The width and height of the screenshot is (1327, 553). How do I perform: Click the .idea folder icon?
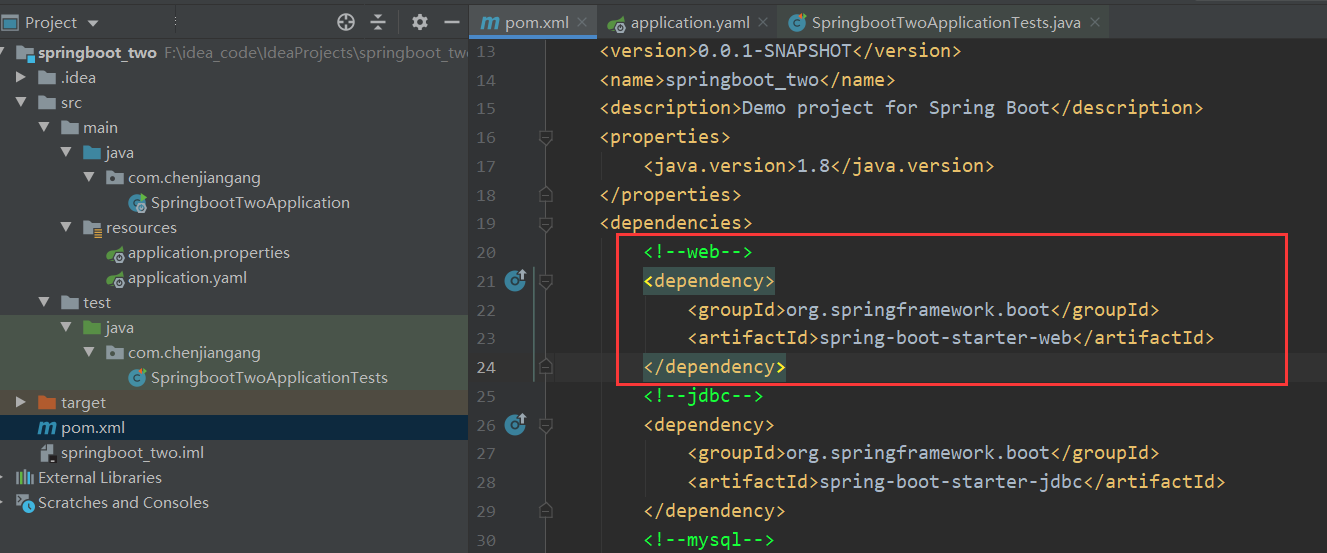click(46, 78)
